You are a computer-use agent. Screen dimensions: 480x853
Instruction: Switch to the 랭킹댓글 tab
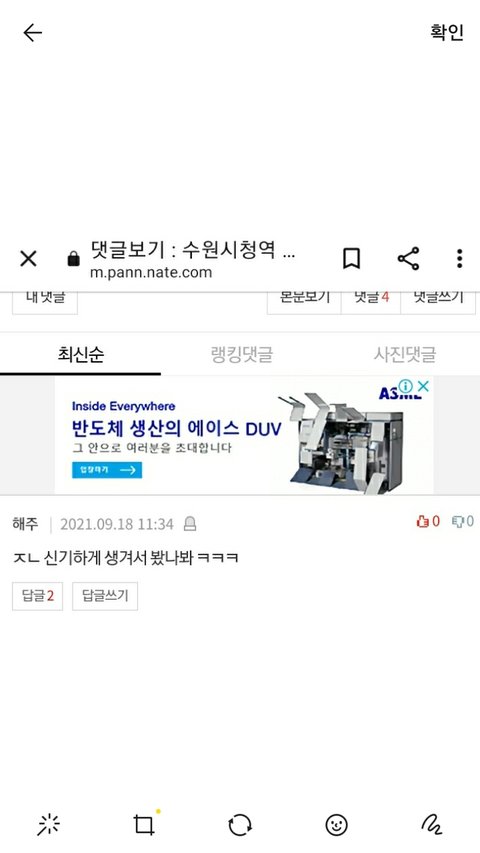point(241,355)
